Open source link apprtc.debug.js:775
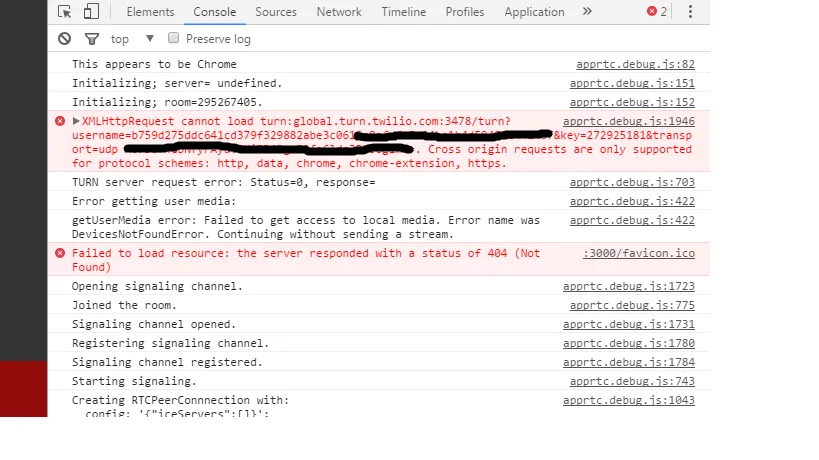 pos(632,305)
